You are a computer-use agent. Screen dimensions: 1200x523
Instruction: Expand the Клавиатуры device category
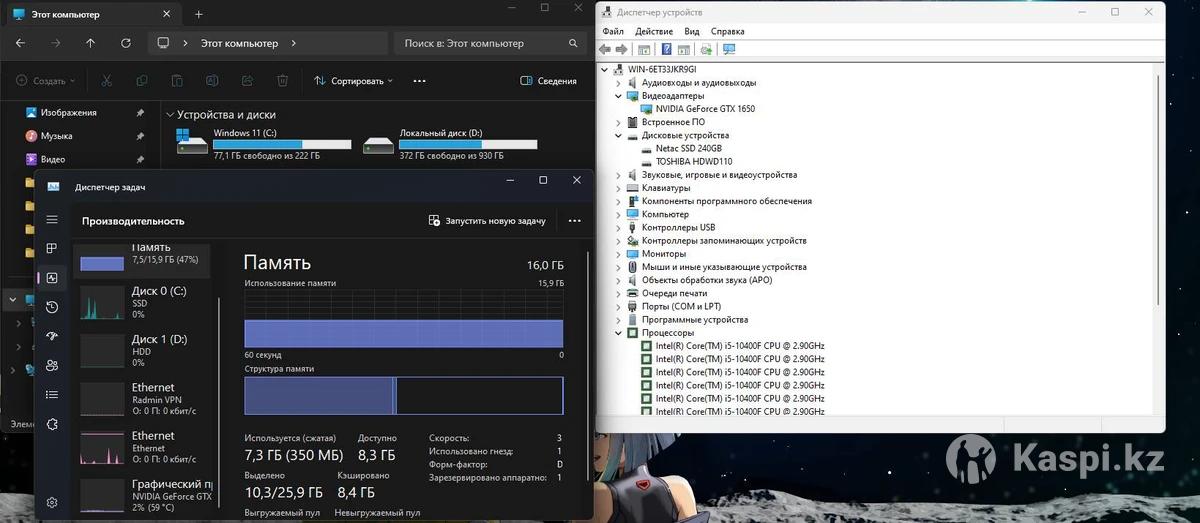pos(618,188)
